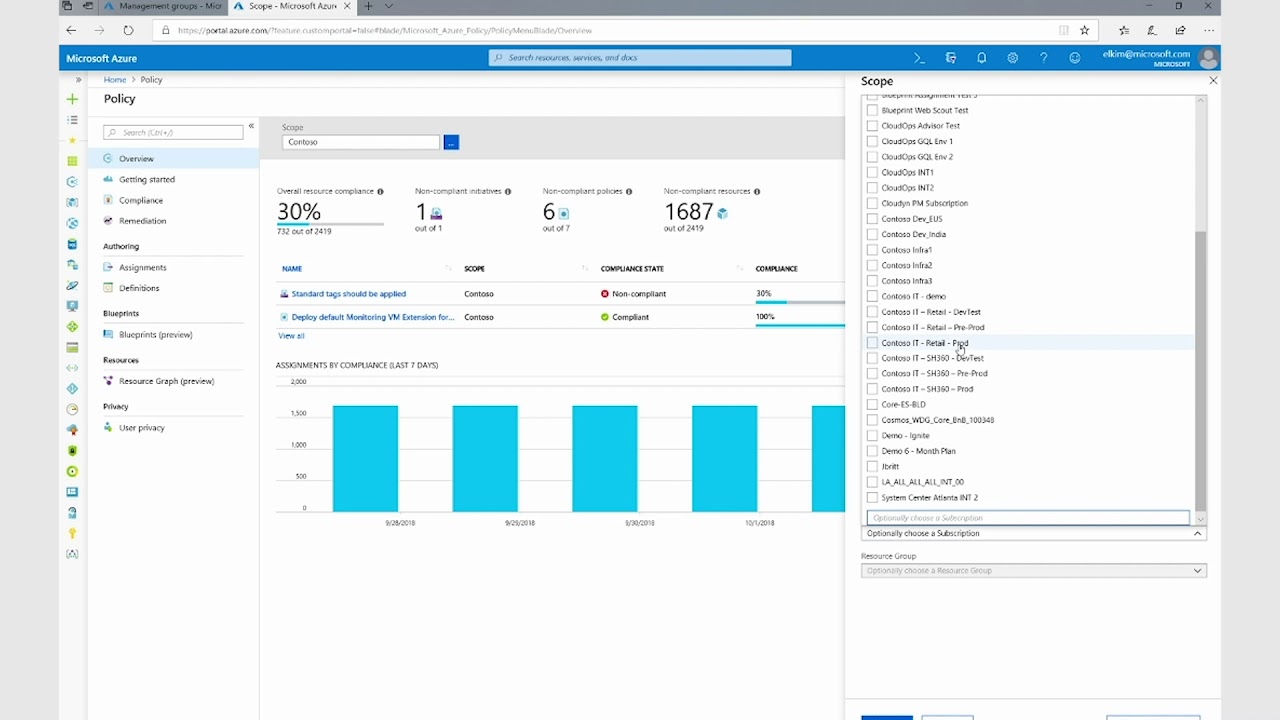Open Deploy default Monitoring VM Extension link

pyautogui.click(x=373, y=317)
